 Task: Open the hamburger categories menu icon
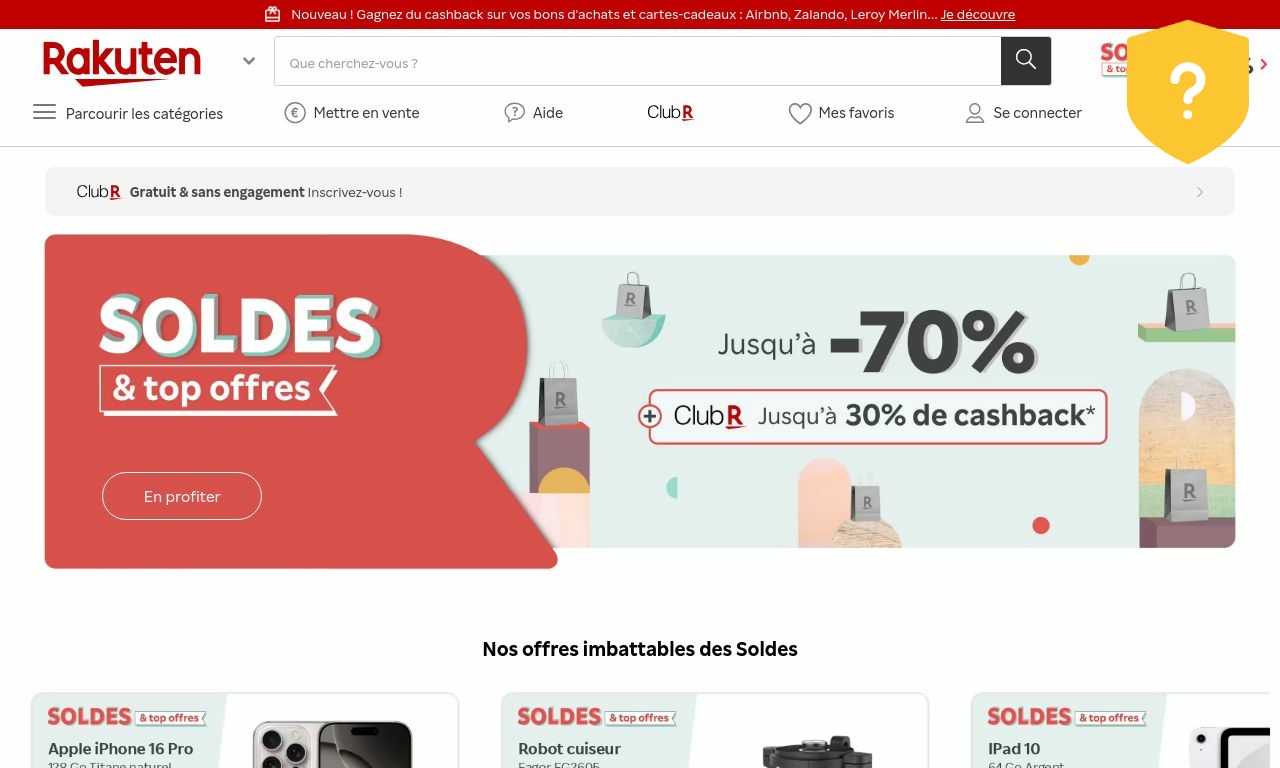click(44, 112)
